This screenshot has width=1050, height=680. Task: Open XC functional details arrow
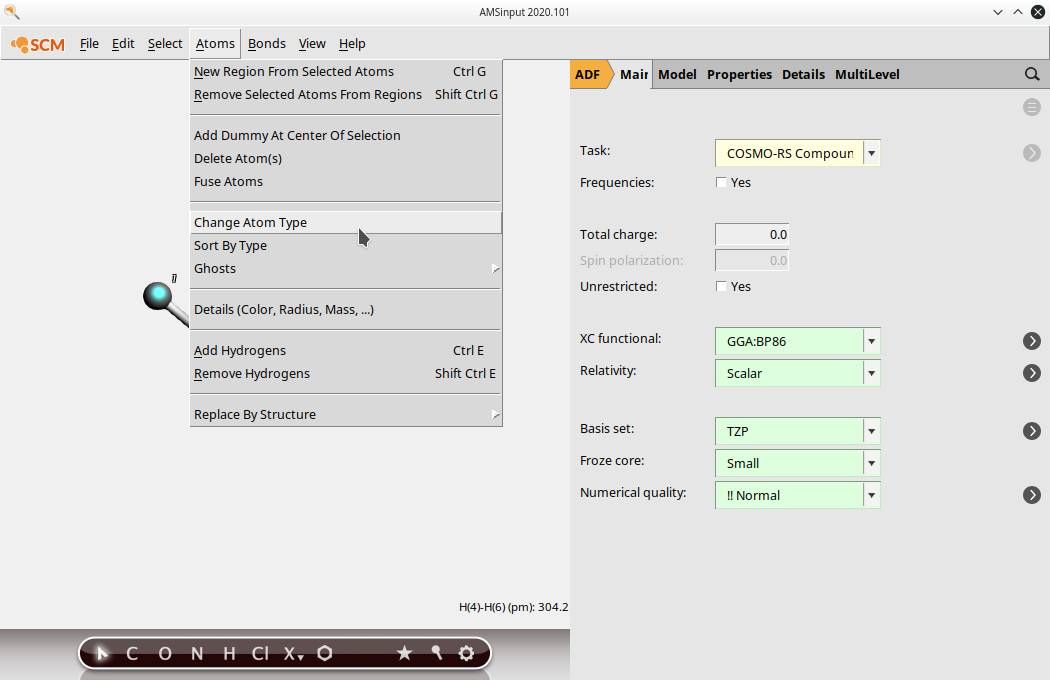tap(1032, 341)
